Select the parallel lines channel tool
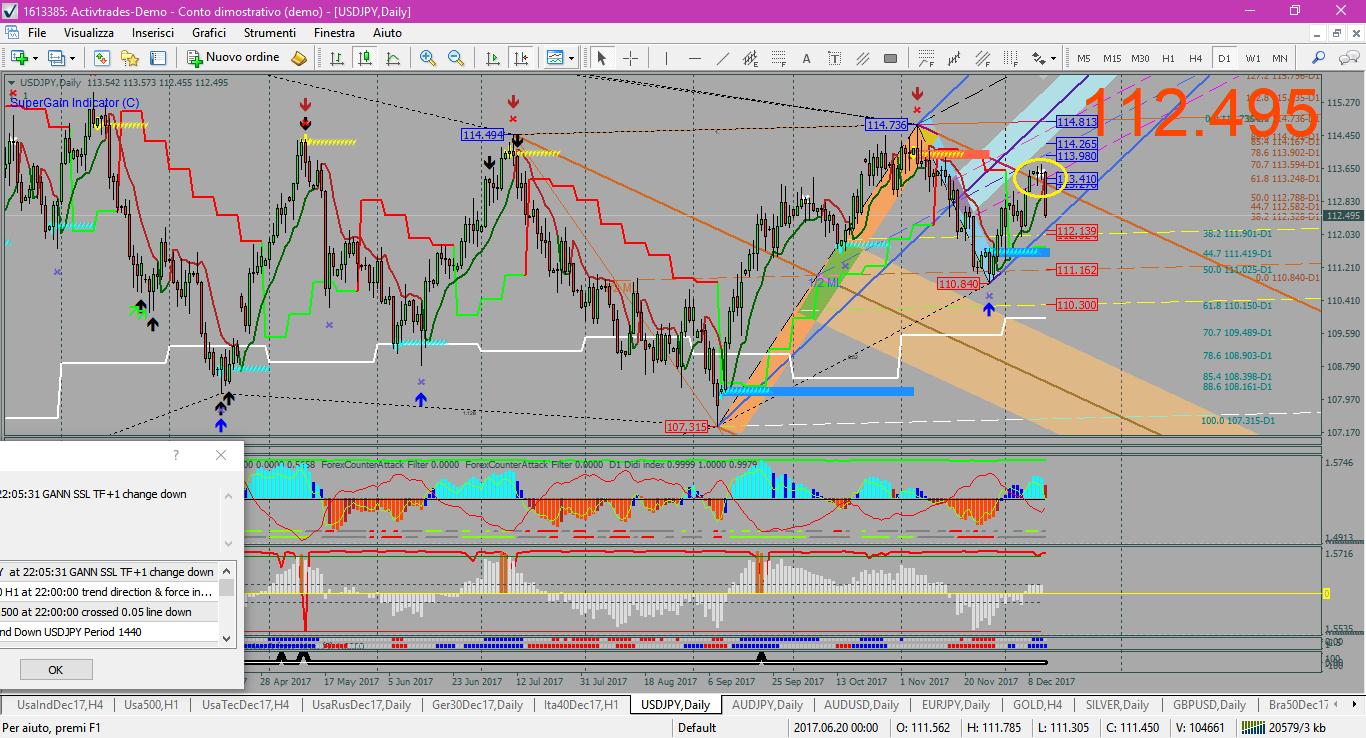This screenshot has height=738, width=1366. click(862, 58)
